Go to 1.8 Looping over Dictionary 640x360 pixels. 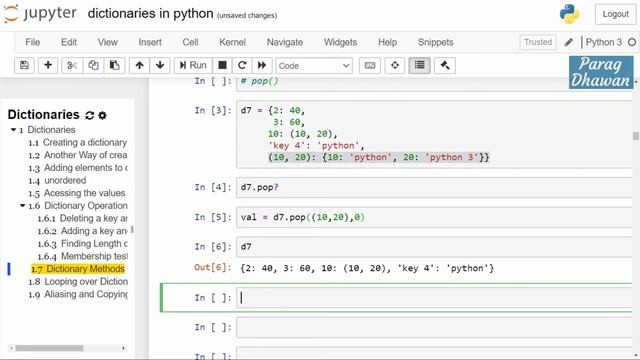tap(78, 282)
